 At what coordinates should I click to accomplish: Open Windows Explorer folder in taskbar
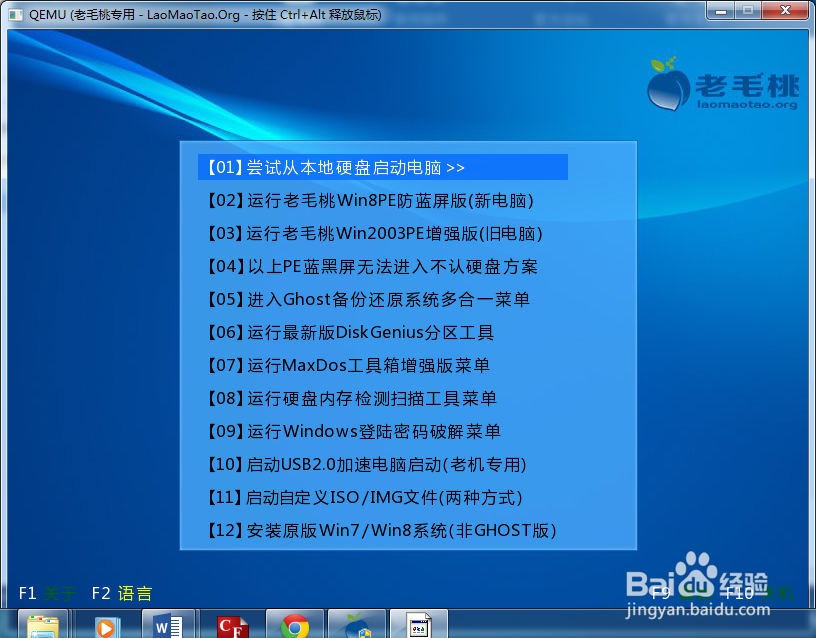pos(43,624)
